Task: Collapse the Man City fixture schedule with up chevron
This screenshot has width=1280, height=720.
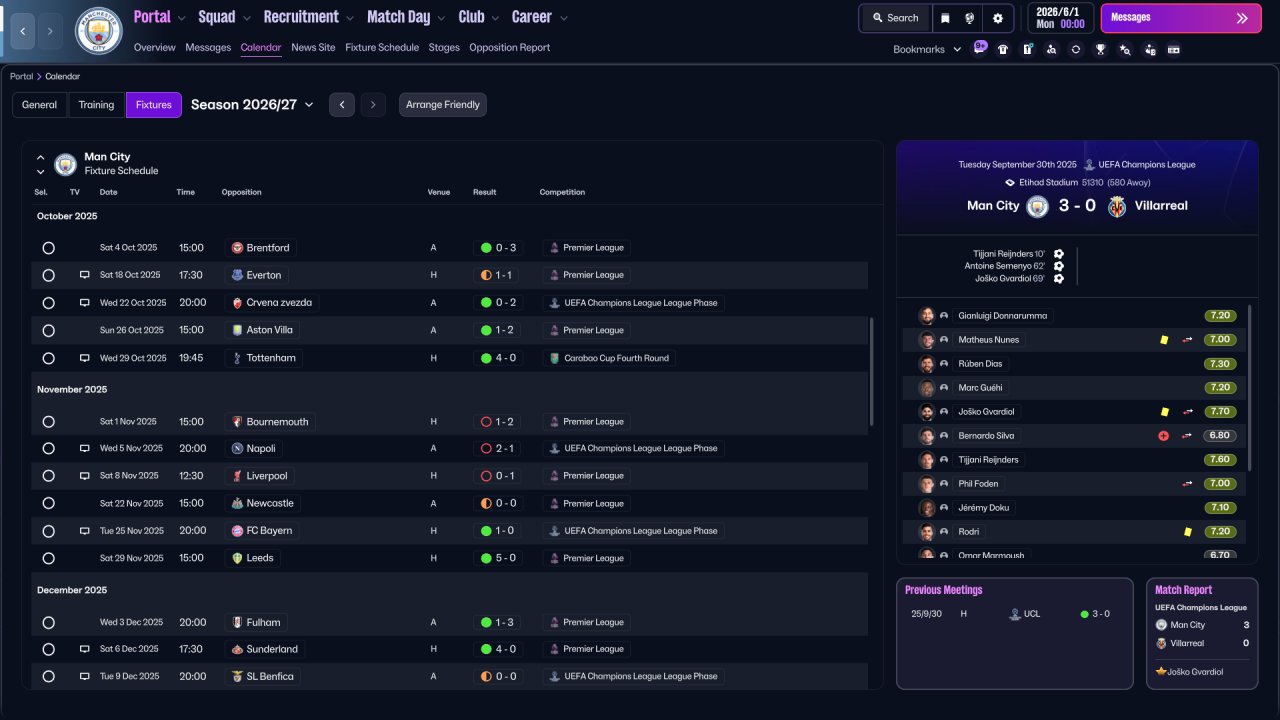Action: coord(41,157)
